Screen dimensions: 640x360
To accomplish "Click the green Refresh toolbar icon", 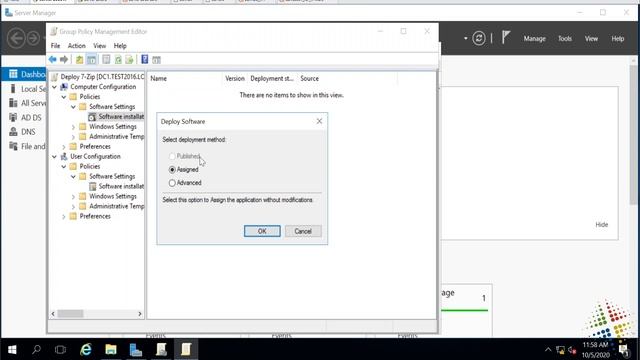I will tap(118, 60).
